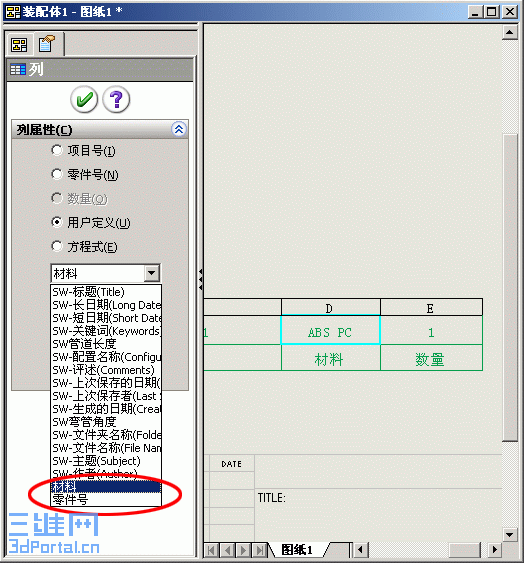Click column header D in table
The width and height of the screenshot is (524, 563).
pos(330,308)
